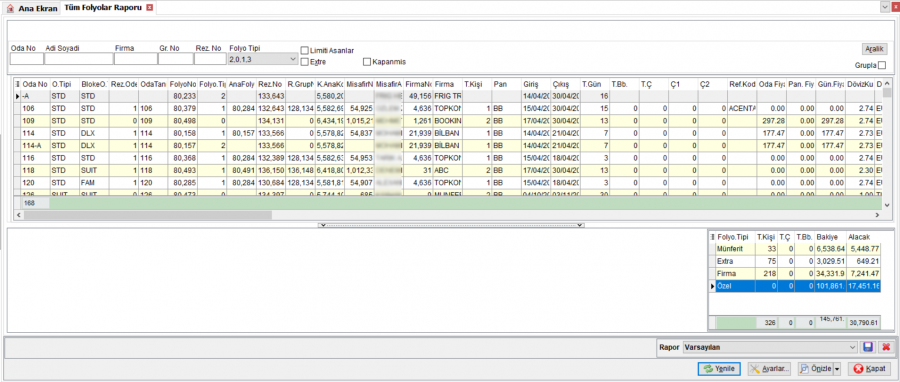The width and height of the screenshot is (900, 382).
Task: Click the O.Tipi column header
Action: coord(64,84)
